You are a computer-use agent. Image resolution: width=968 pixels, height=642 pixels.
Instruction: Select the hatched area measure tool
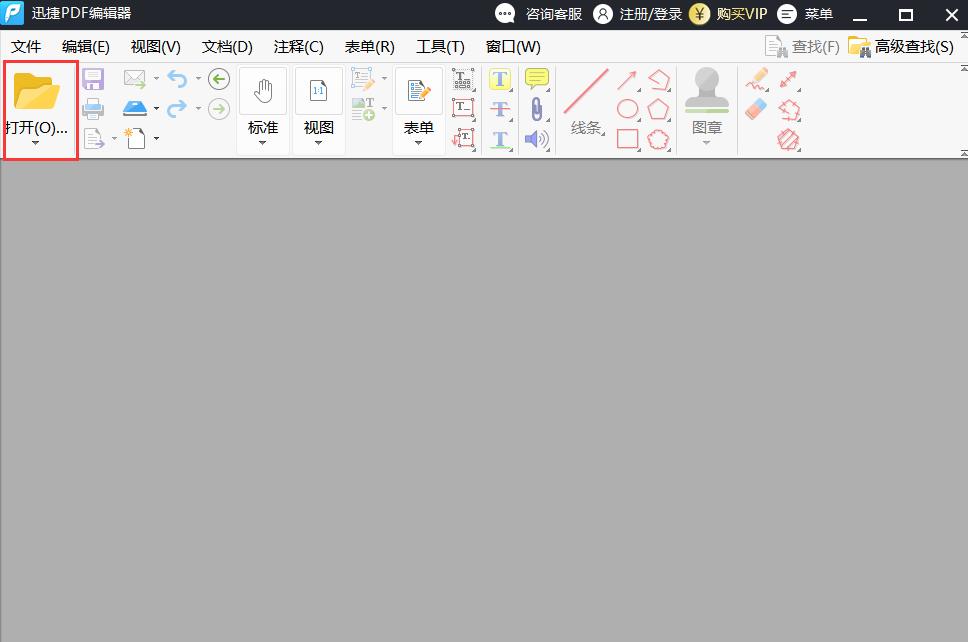point(789,140)
